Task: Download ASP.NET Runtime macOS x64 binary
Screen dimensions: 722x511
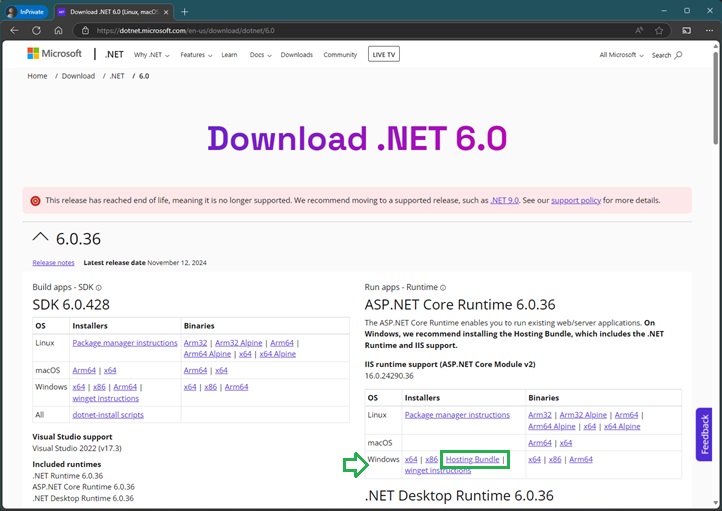Action: (x=566, y=443)
